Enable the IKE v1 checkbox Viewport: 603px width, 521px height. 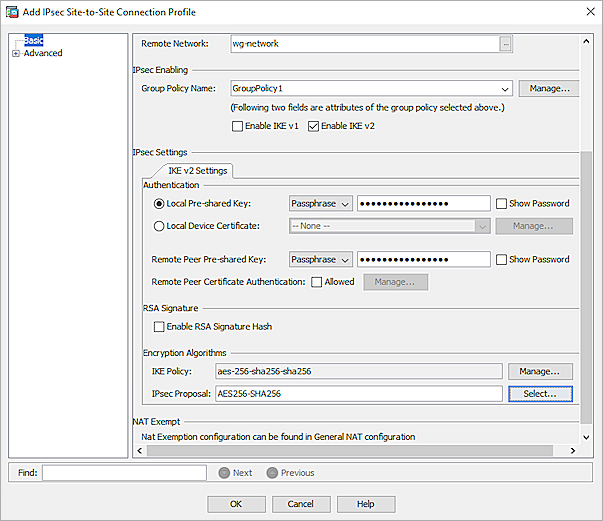click(237, 126)
